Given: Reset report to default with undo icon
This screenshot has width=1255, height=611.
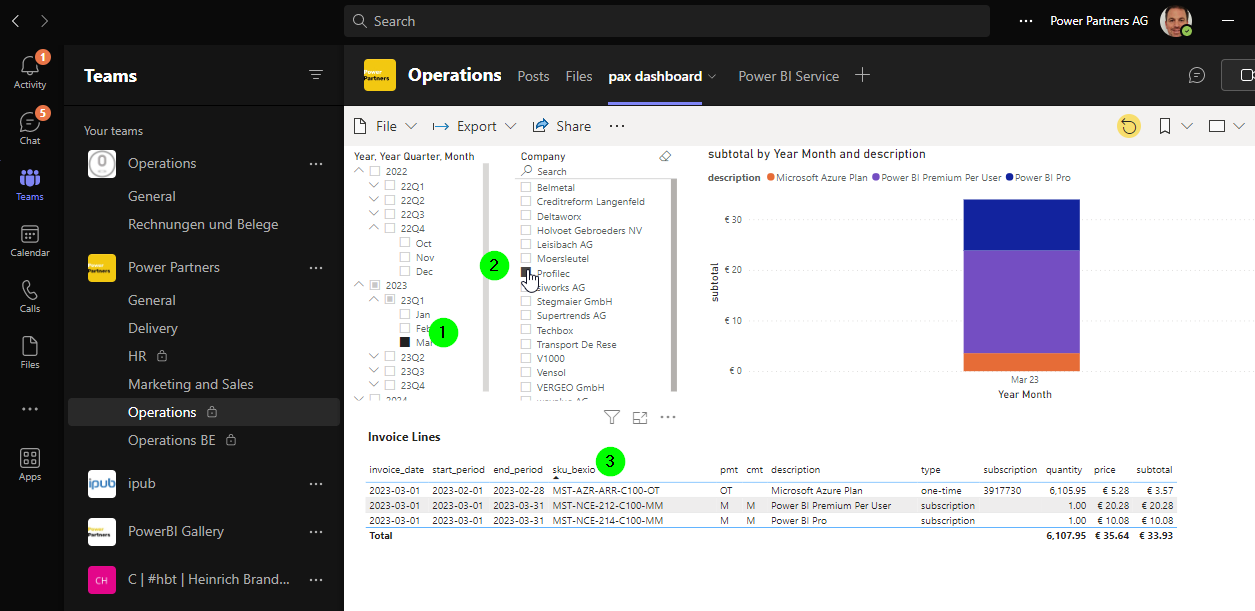Looking at the screenshot, I should click(x=1129, y=126).
